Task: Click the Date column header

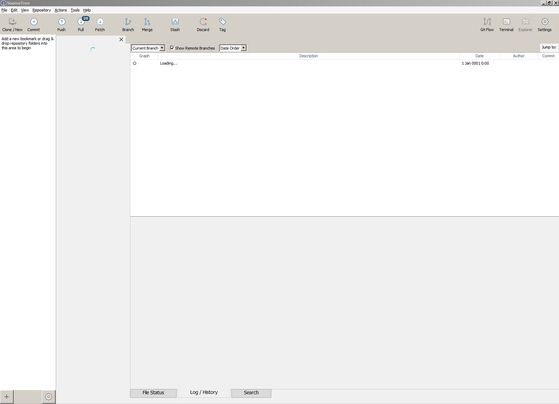Action: [479, 56]
